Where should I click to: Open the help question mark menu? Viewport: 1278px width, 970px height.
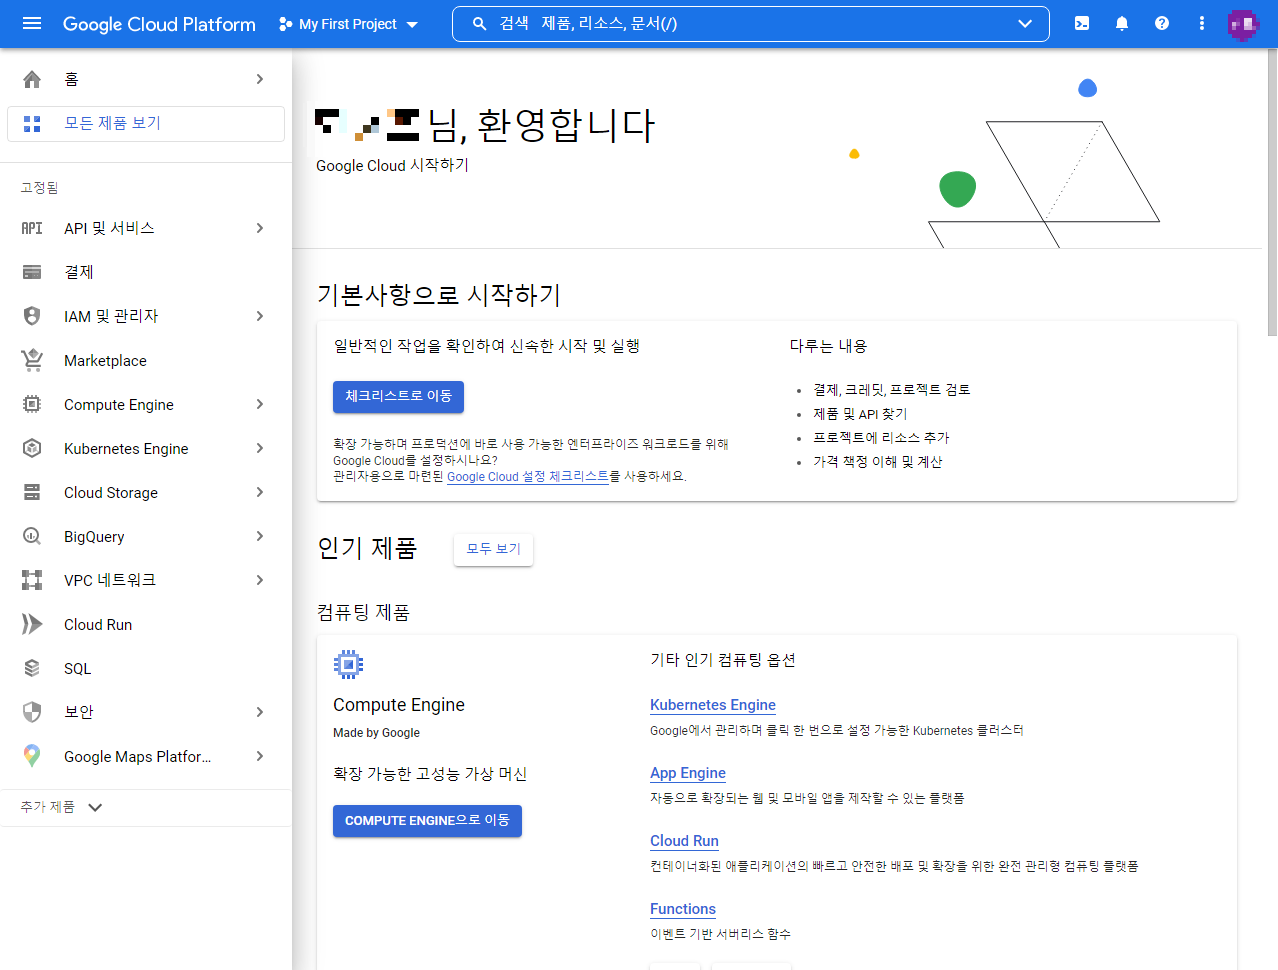click(x=1161, y=23)
